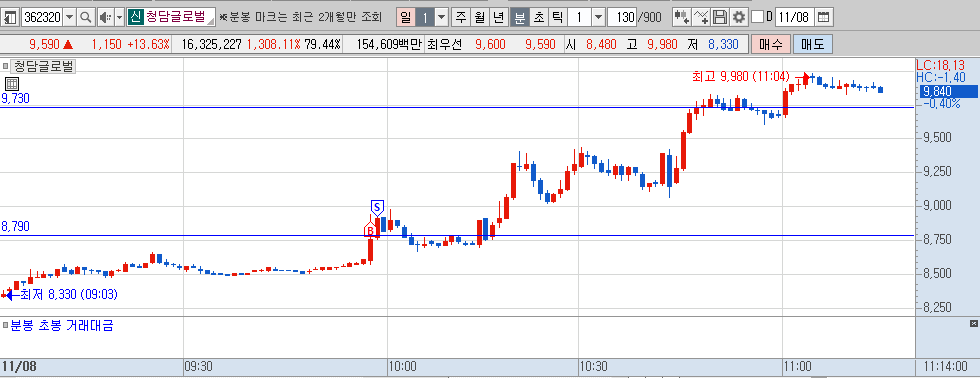Image resolution: width=980 pixels, height=378 pixels.
Task: Click the 최우선 label in info bar
Action: pyautogui.click(x=443, y=44)
